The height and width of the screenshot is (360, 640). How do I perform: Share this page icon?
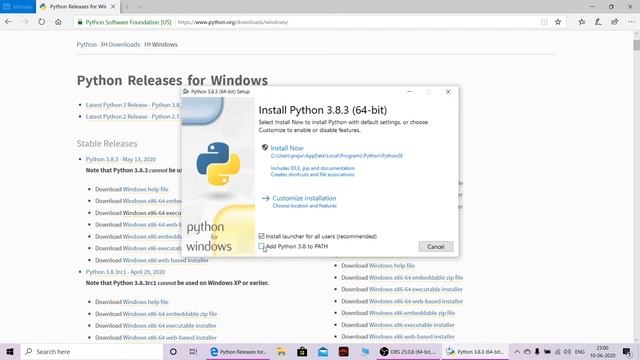[615, 22]
